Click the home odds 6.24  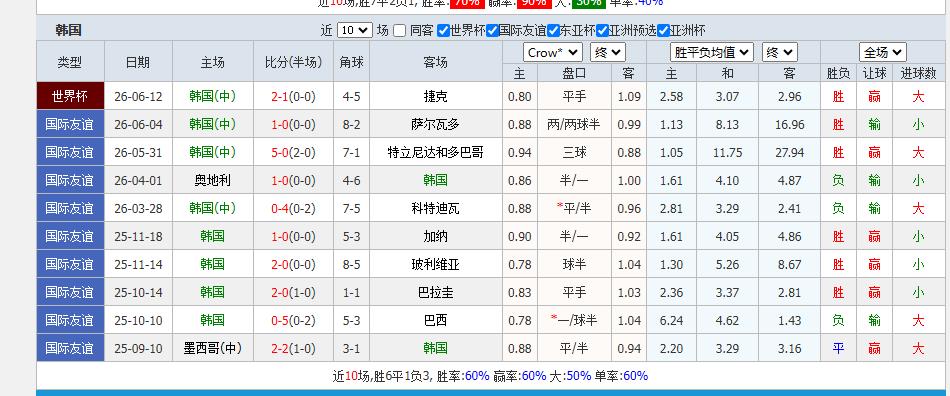point(671,320)
